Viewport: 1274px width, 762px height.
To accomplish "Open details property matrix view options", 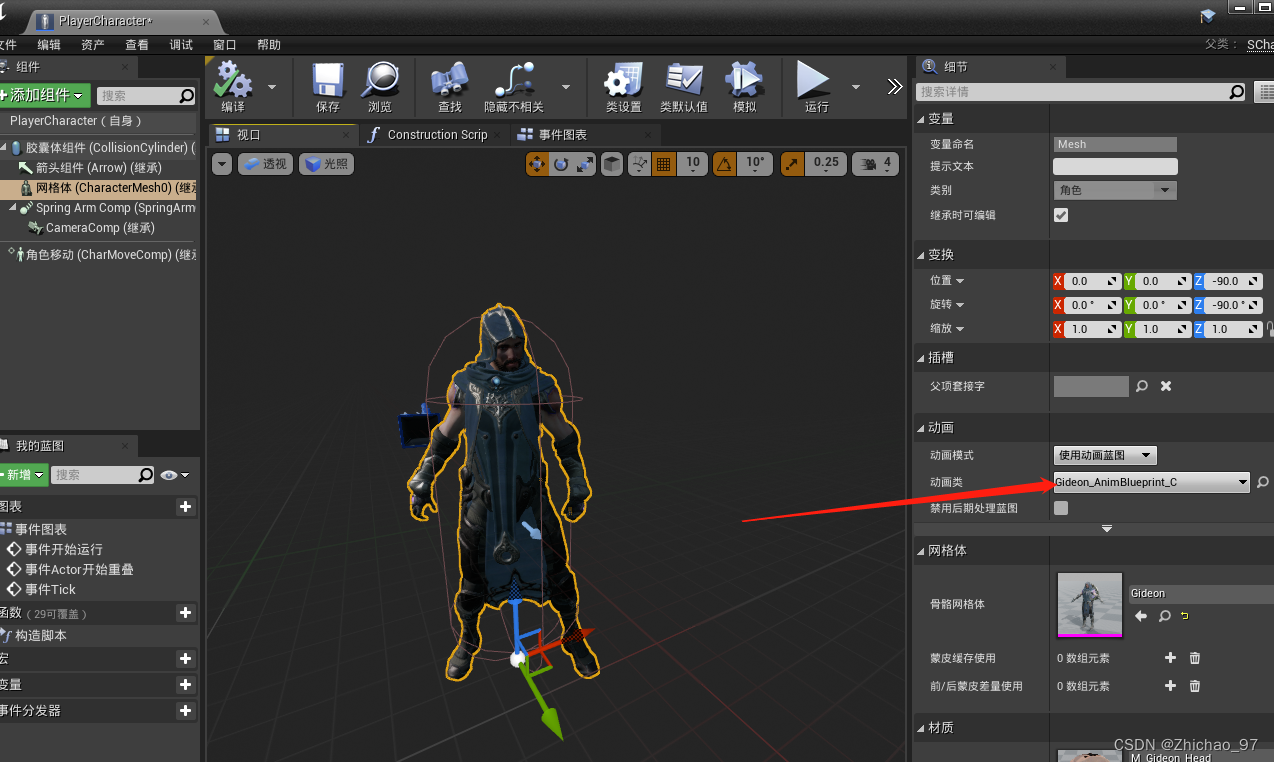I will click(x=1264, y=92).
